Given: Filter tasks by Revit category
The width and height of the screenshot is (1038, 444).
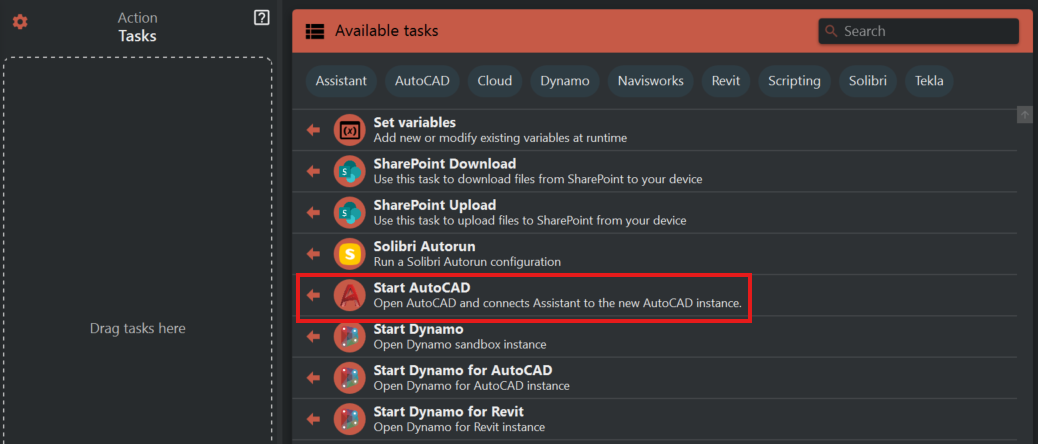Looking at the screenshot, I should (726, 81).
